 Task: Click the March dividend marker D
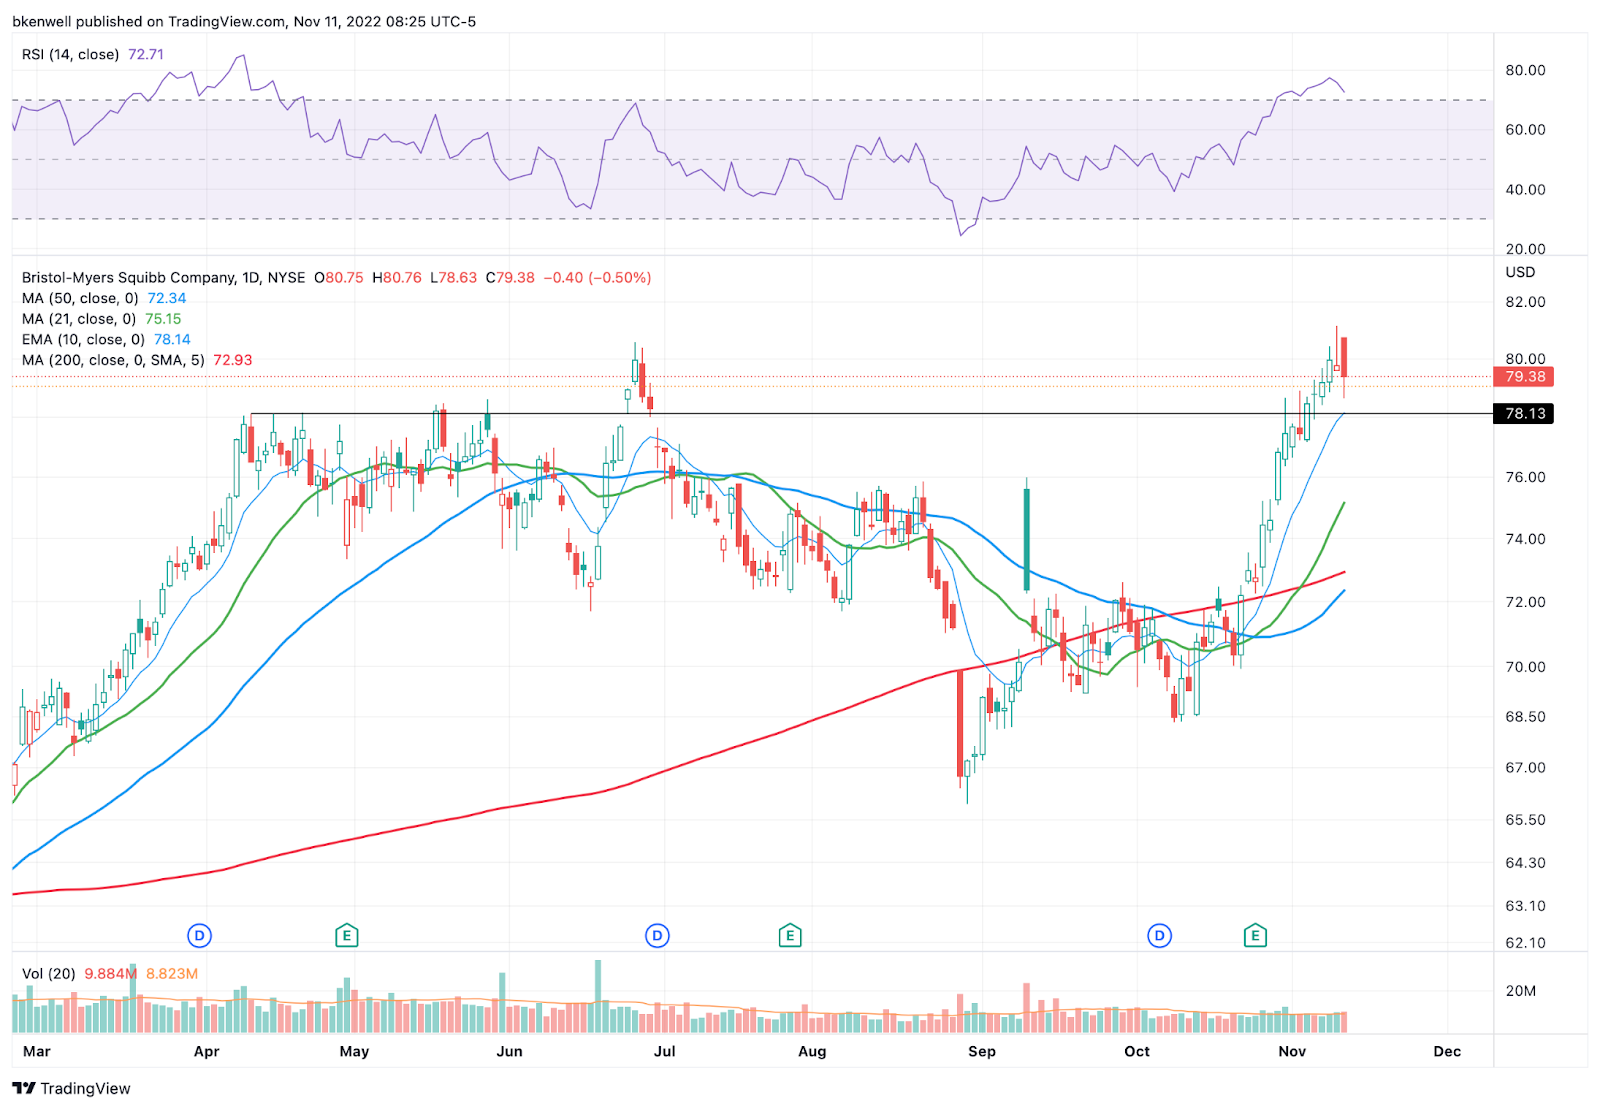click(x=200, y=936)
